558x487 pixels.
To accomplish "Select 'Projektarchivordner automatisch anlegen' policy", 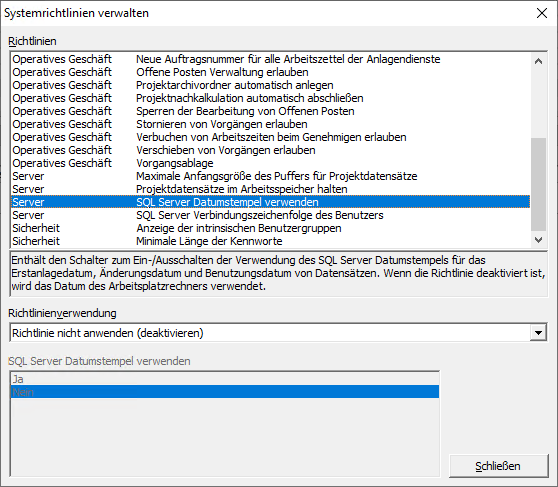I will point(270,85).
